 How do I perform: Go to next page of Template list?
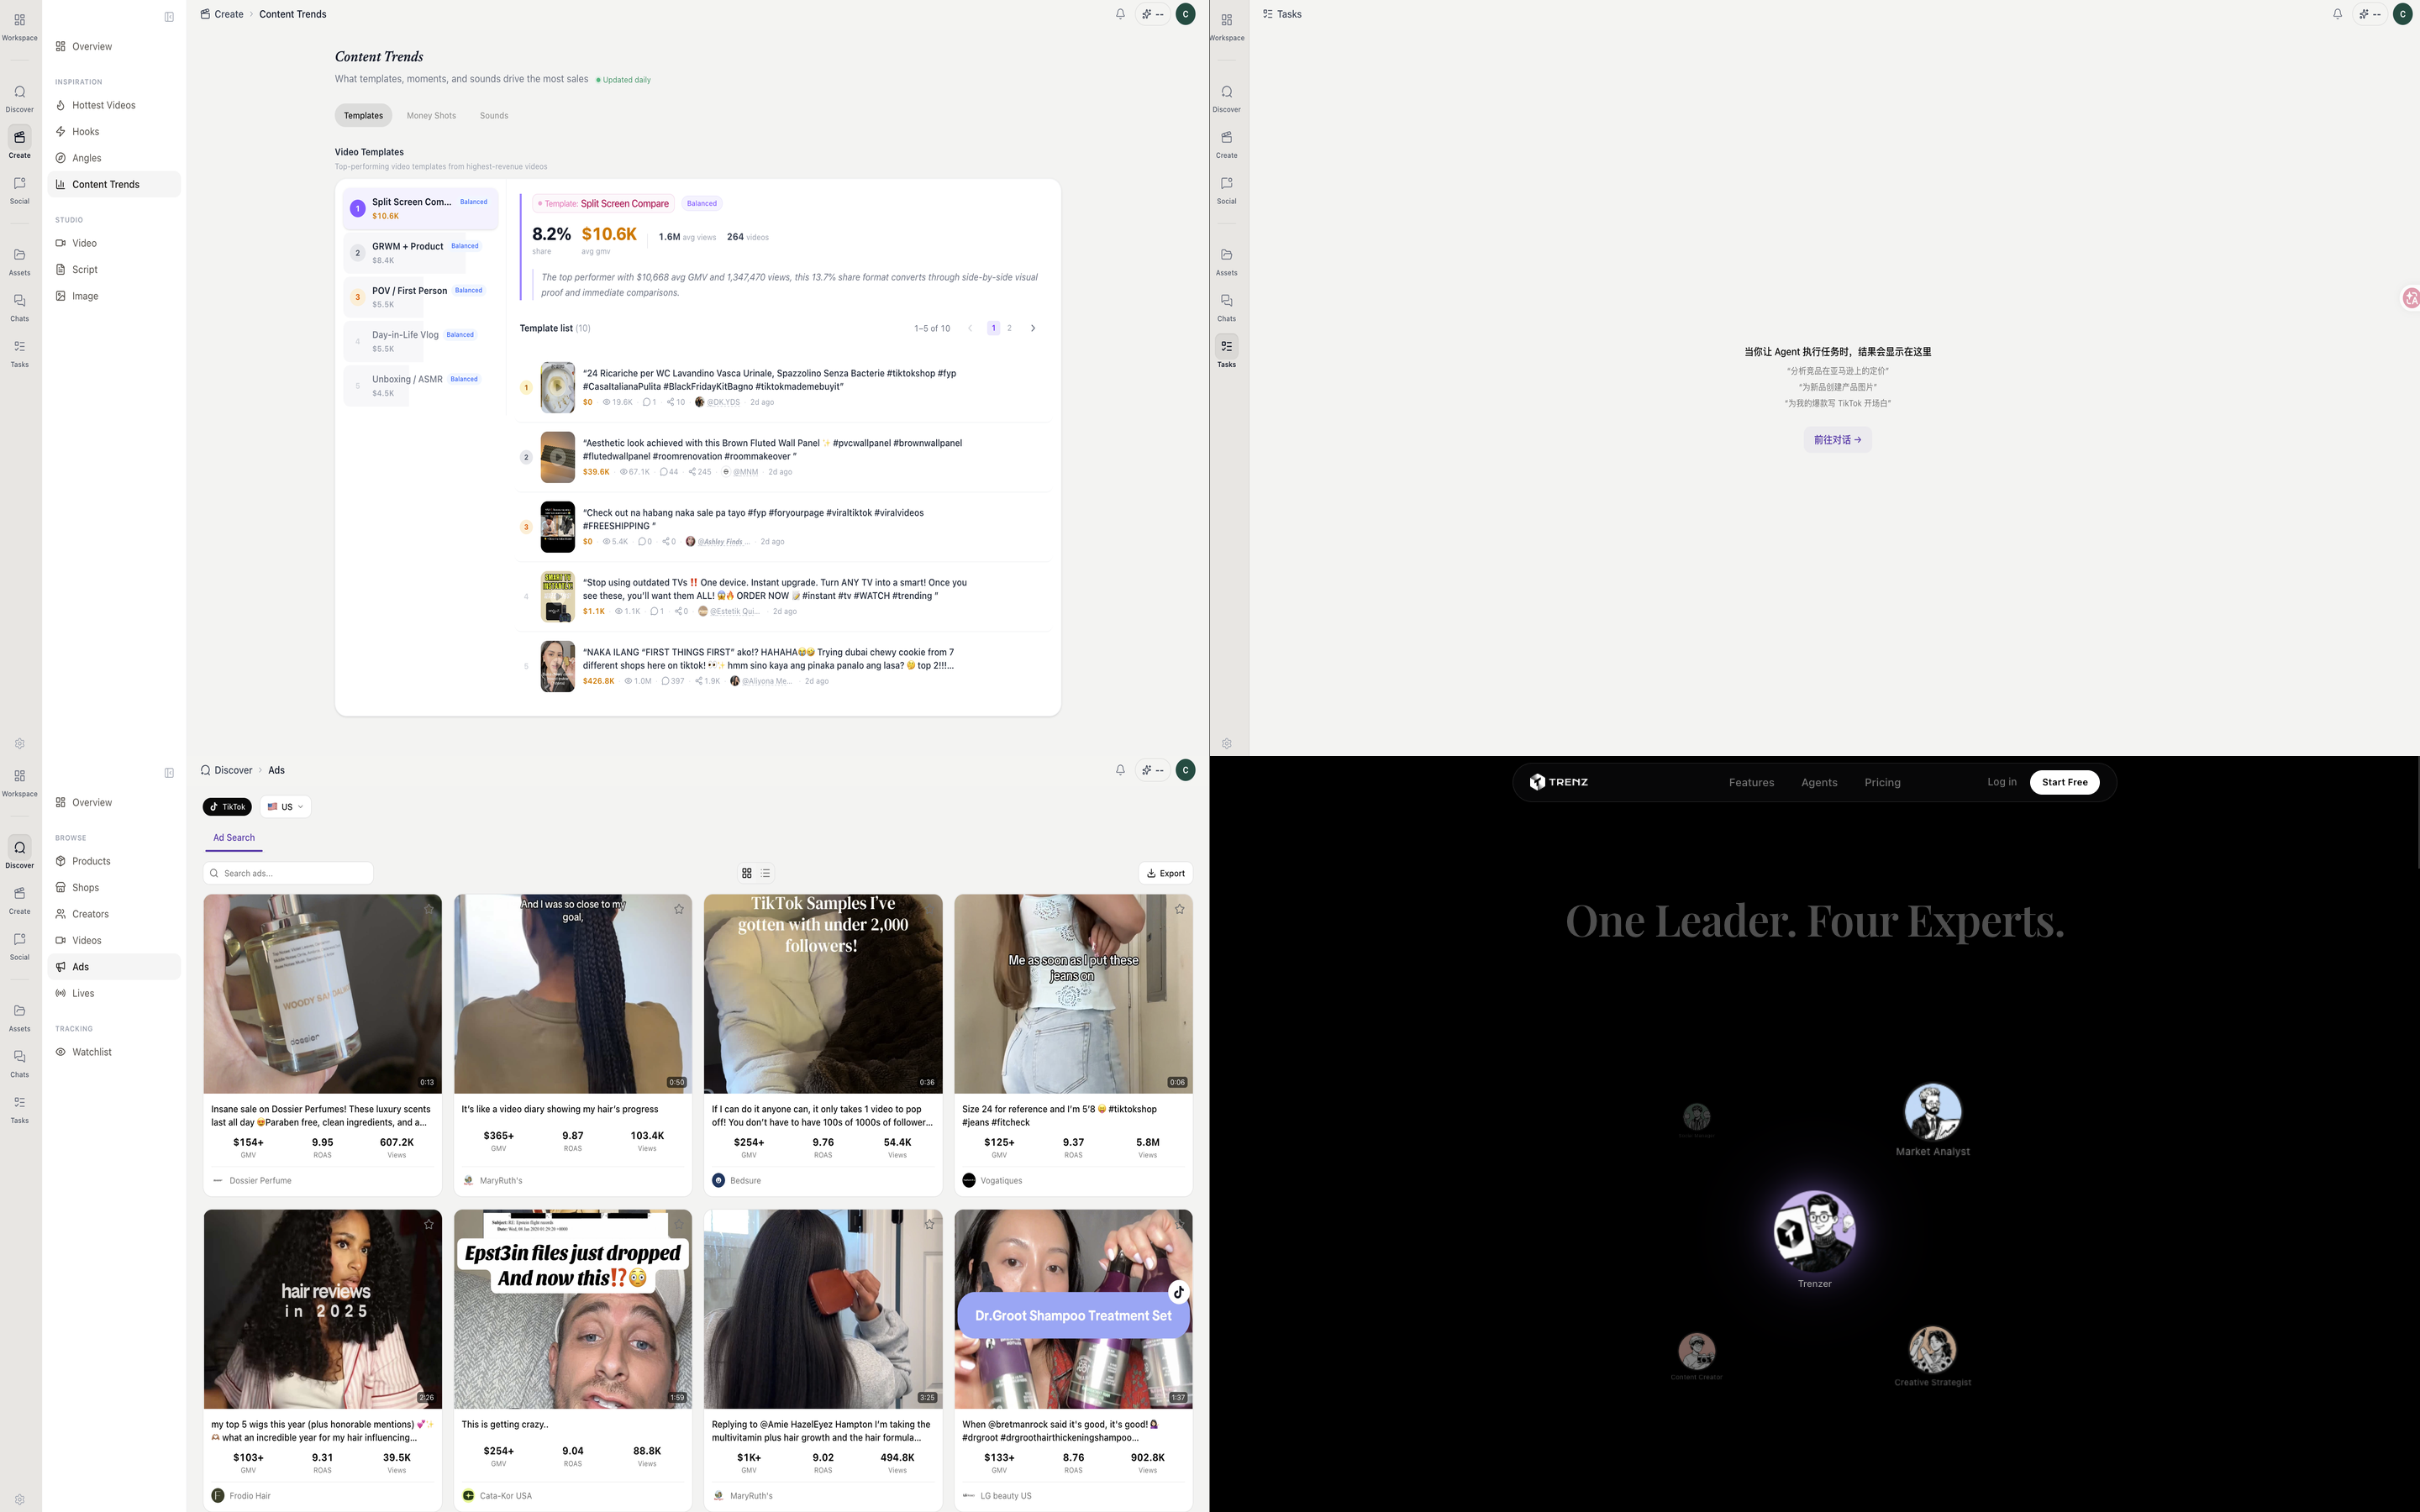[x=1033, y=328]
